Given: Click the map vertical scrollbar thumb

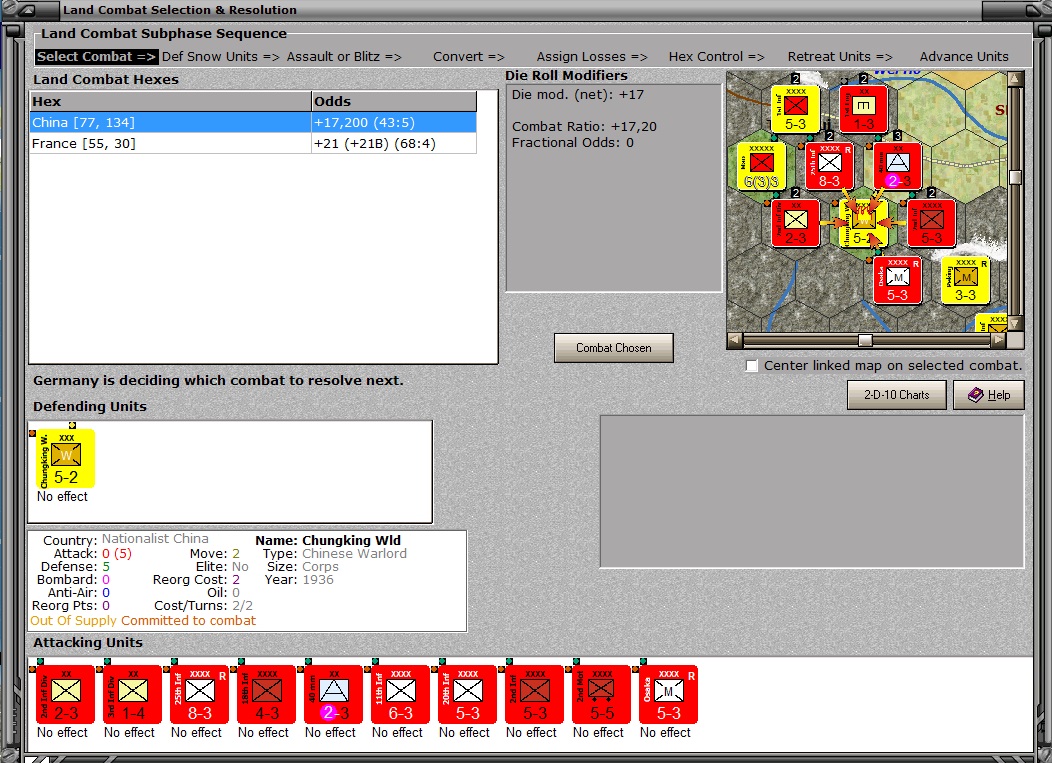Looking at the screenshot, I should coord(1016,177).
